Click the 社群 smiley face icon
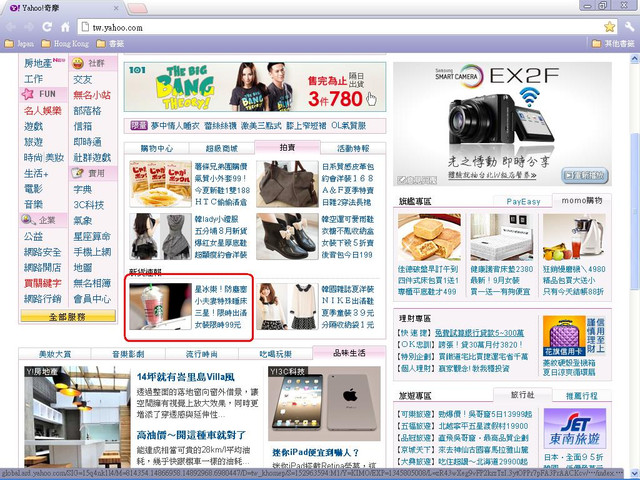 tap(78, 63)
